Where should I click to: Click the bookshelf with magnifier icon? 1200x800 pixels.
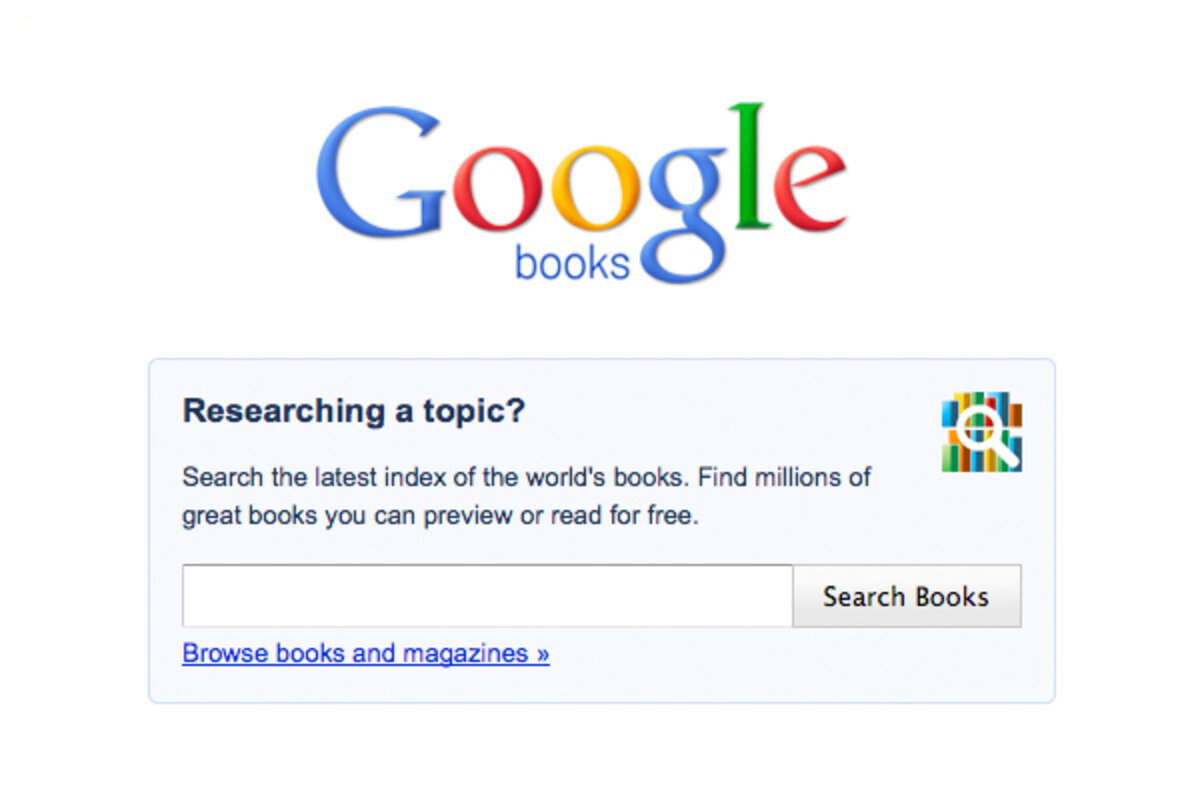tap(982, 431)
